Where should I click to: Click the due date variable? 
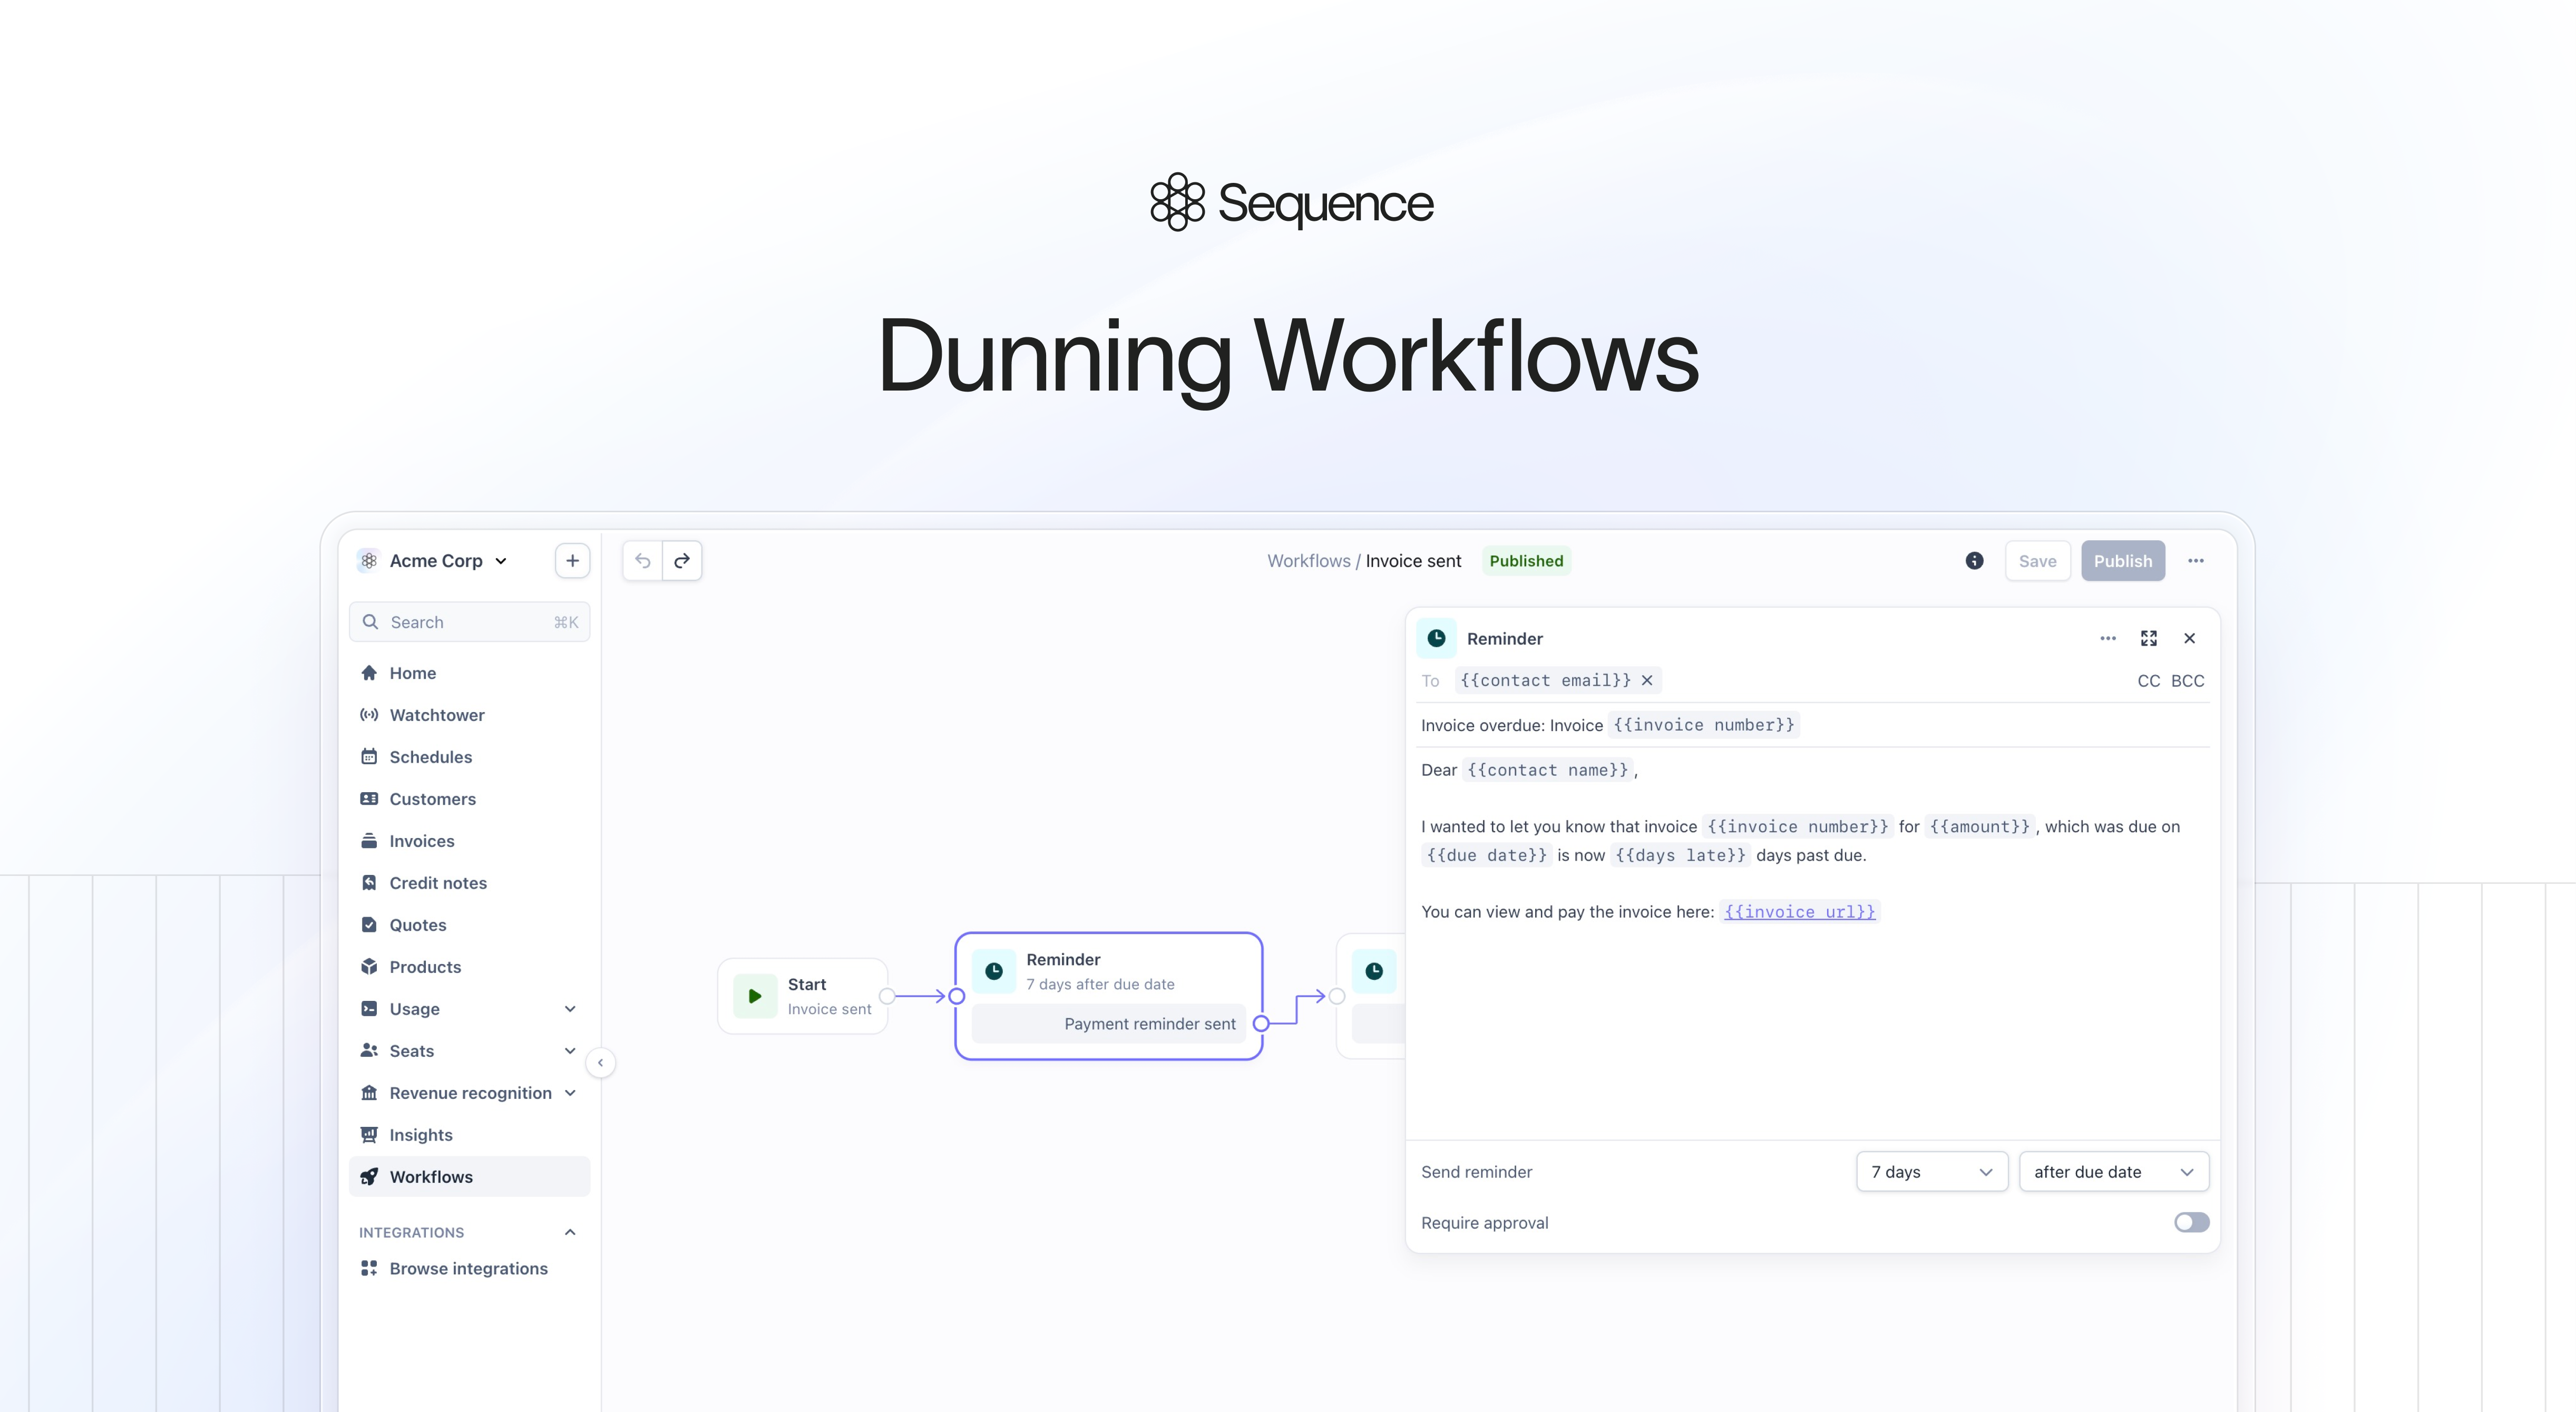click(1487, 855)
